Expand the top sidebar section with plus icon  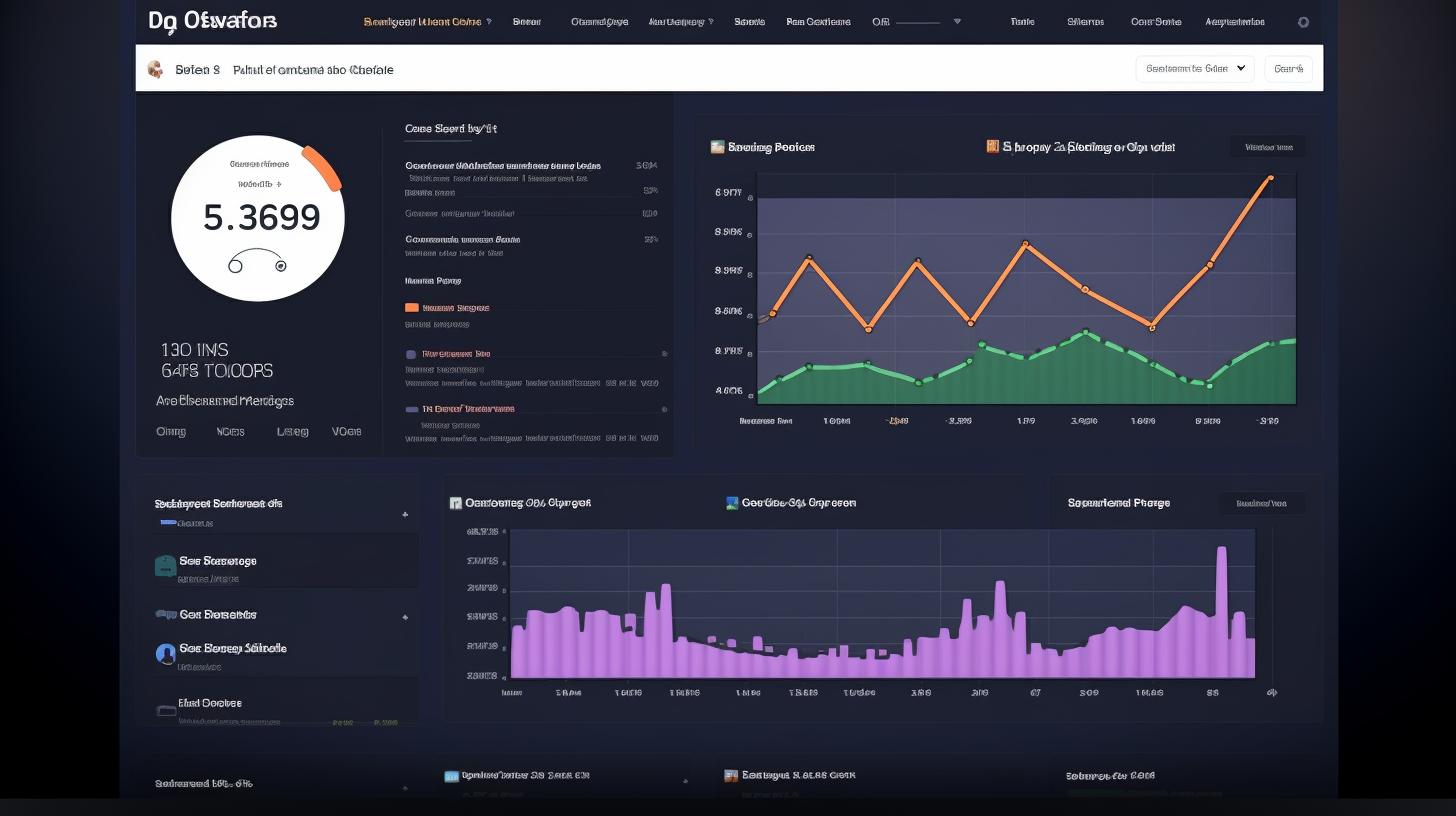click(405, 515)
